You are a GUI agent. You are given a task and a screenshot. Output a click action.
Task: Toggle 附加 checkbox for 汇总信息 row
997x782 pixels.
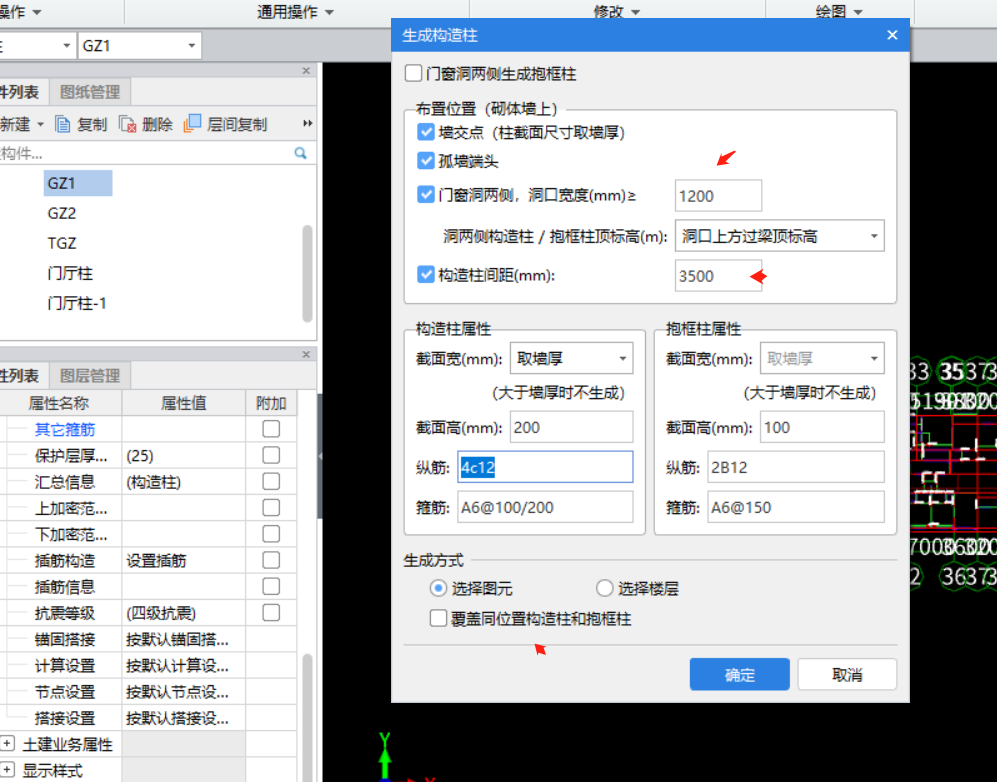(x=272, y=481)
